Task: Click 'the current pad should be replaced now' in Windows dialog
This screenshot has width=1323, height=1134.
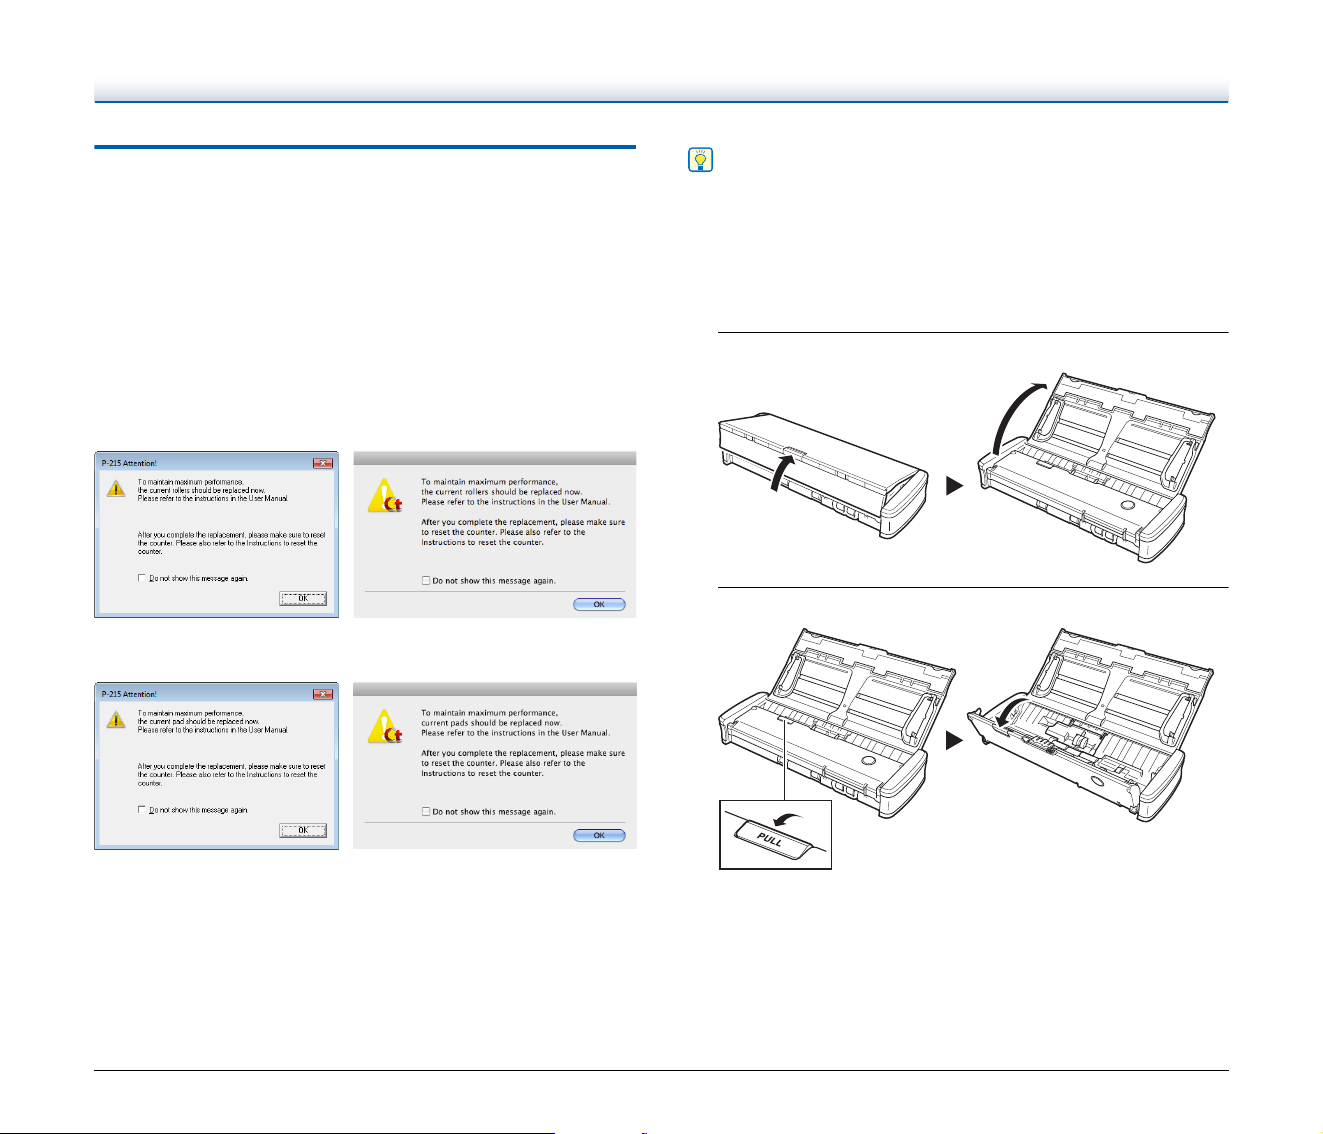Action: point(199,721)
